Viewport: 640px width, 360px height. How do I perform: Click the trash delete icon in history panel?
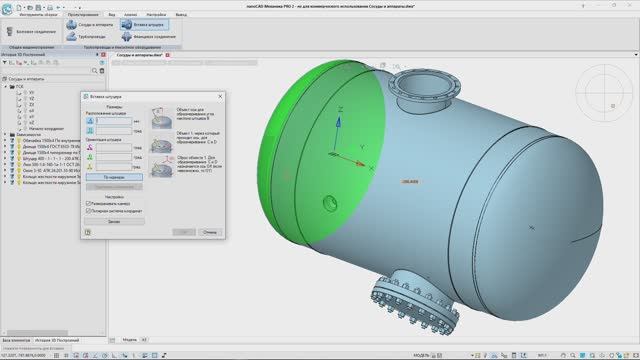tap(102, 71)
